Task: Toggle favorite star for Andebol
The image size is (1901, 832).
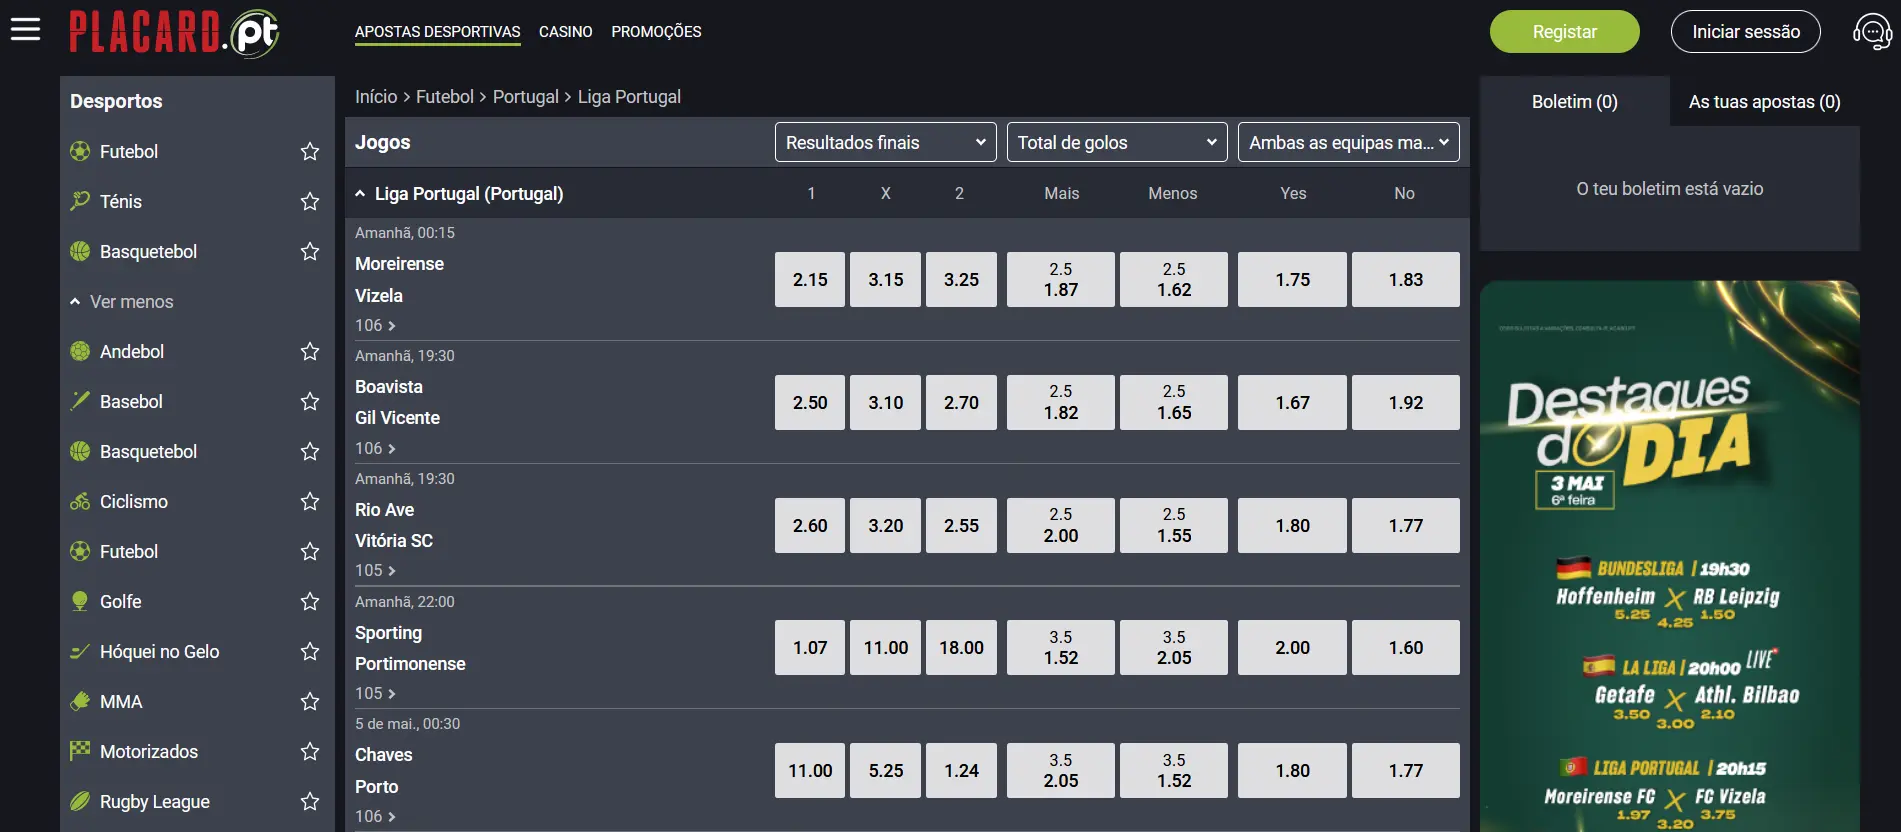Action: click(310, 351)
